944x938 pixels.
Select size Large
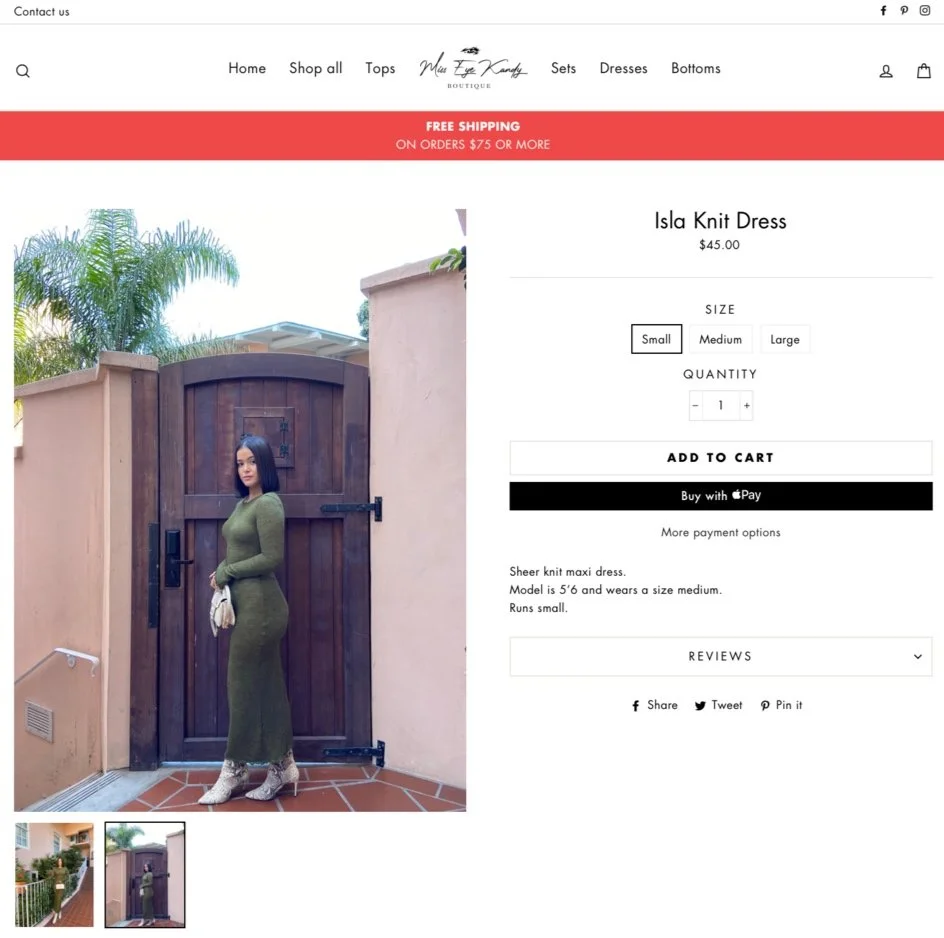point(784,339)
